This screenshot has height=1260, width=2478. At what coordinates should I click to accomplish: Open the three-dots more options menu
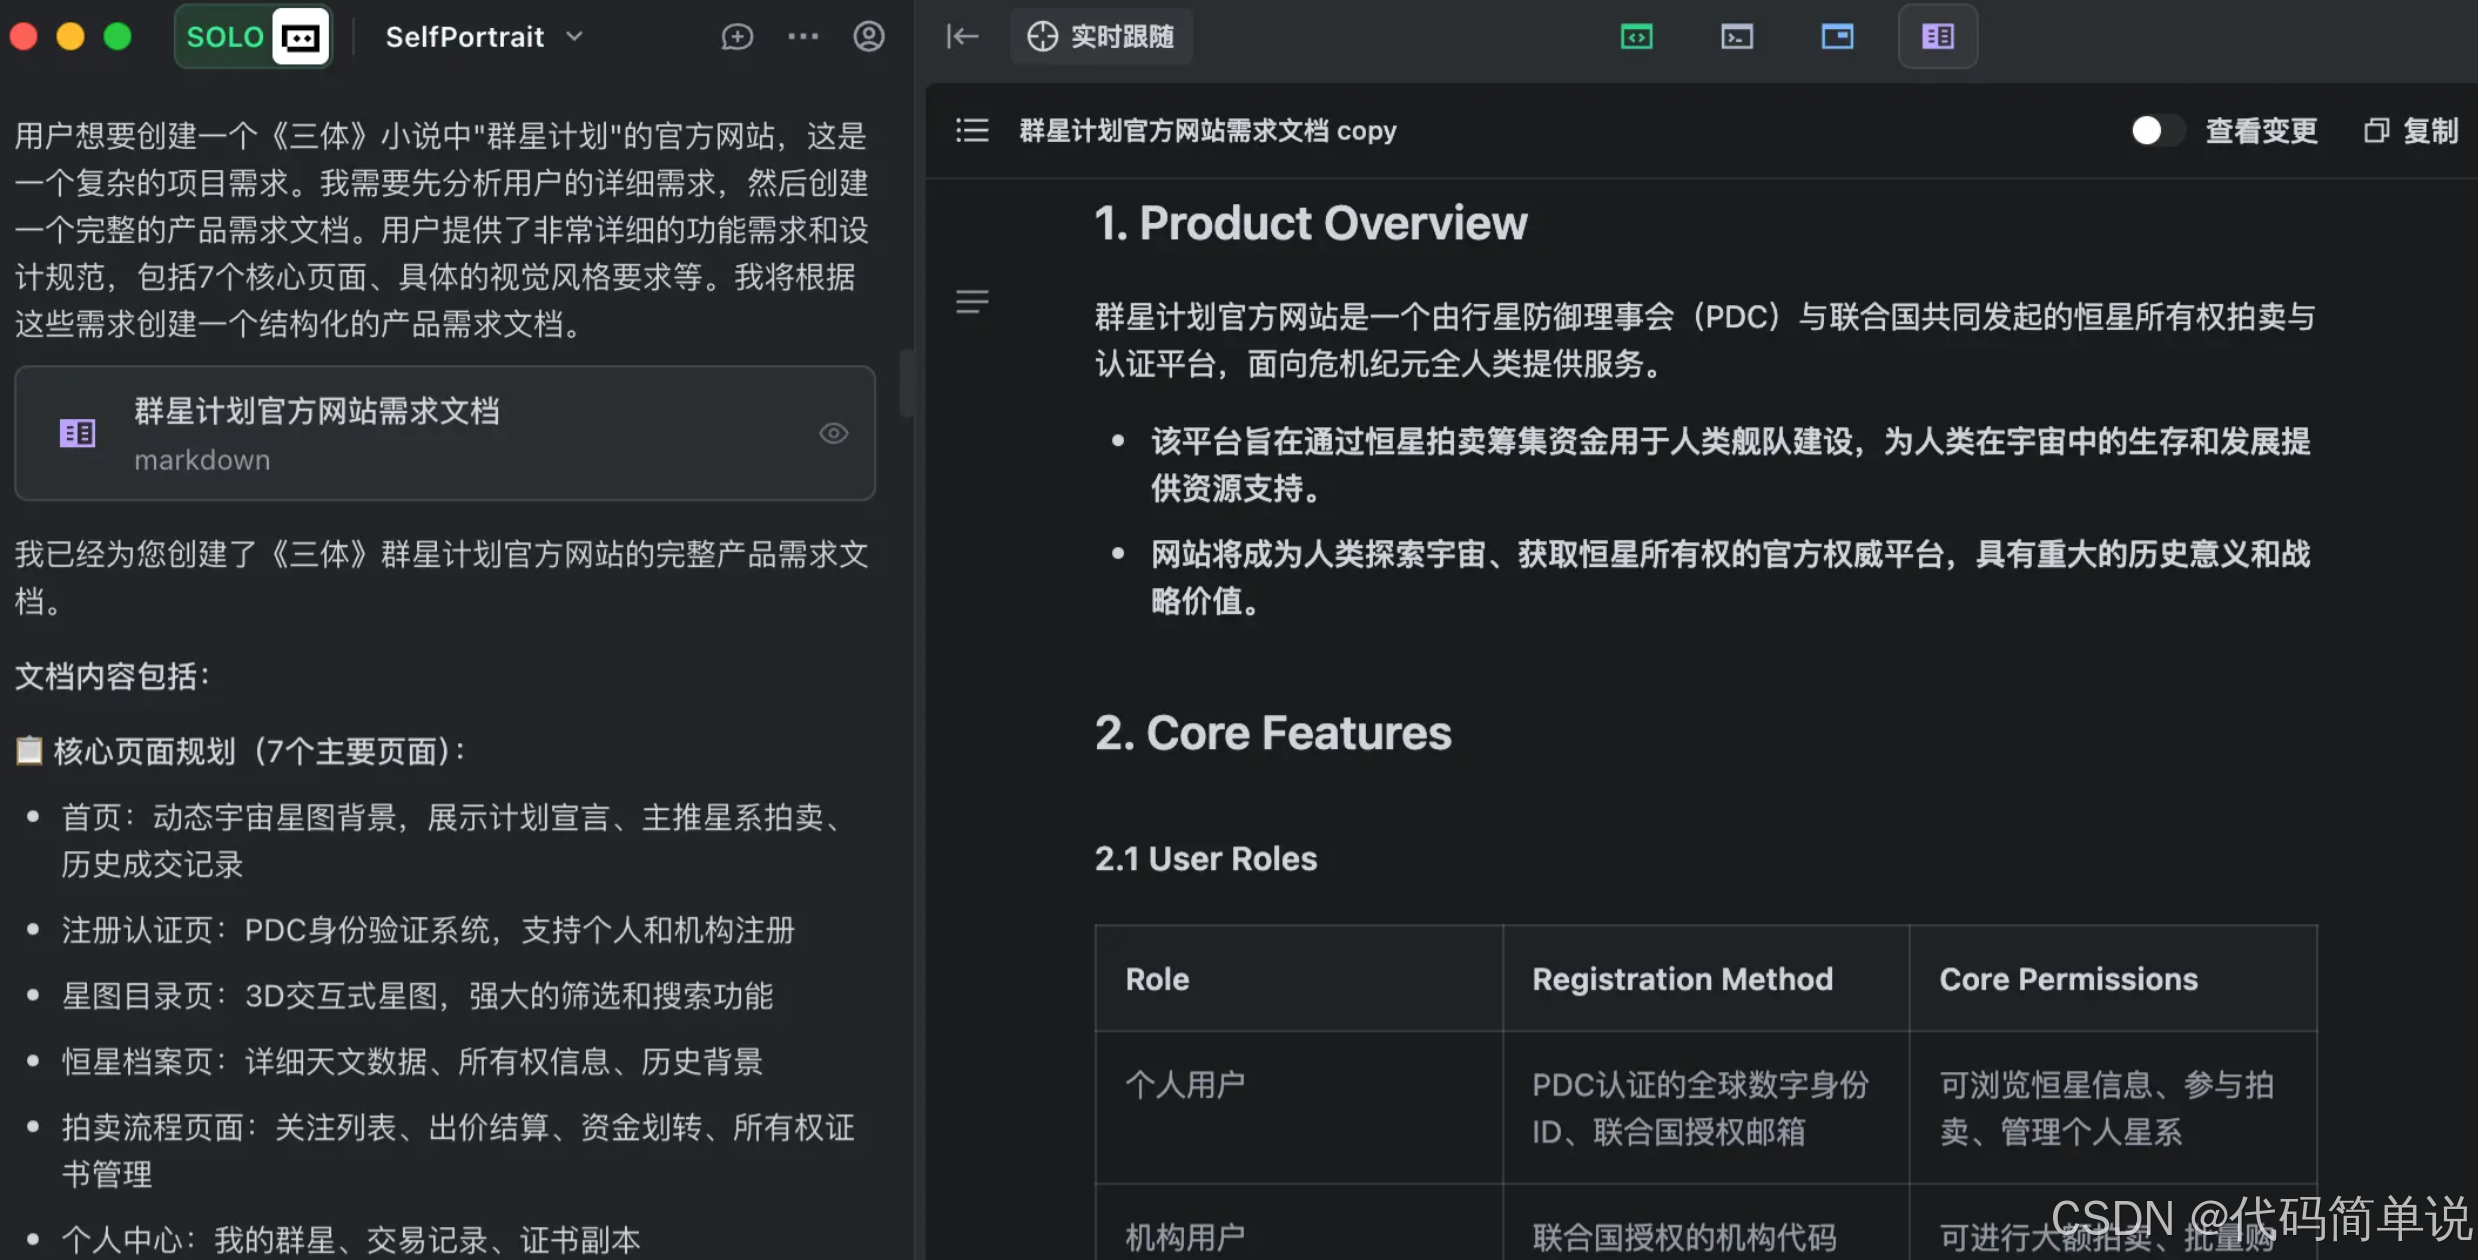click(x=803, y=37)
